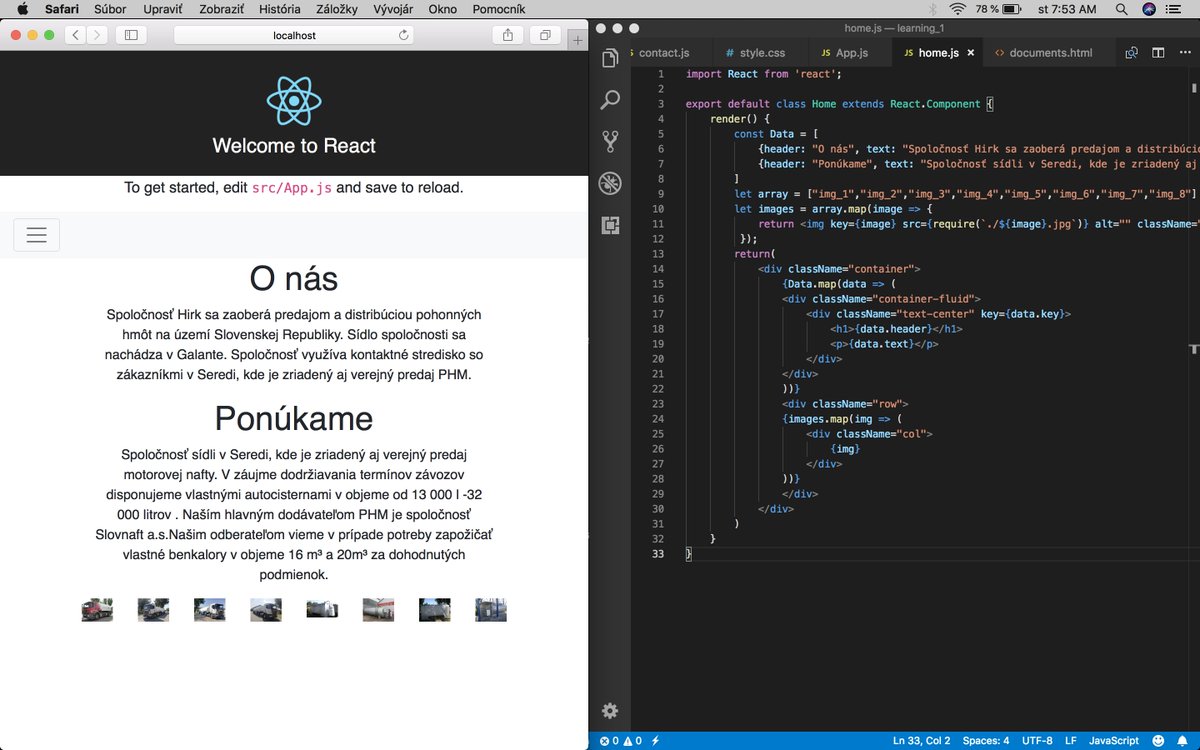Image resolution: width=1200 pixels, height=750 pixels.
Task: Go forward in Safari
Action: tap(97, 35)
